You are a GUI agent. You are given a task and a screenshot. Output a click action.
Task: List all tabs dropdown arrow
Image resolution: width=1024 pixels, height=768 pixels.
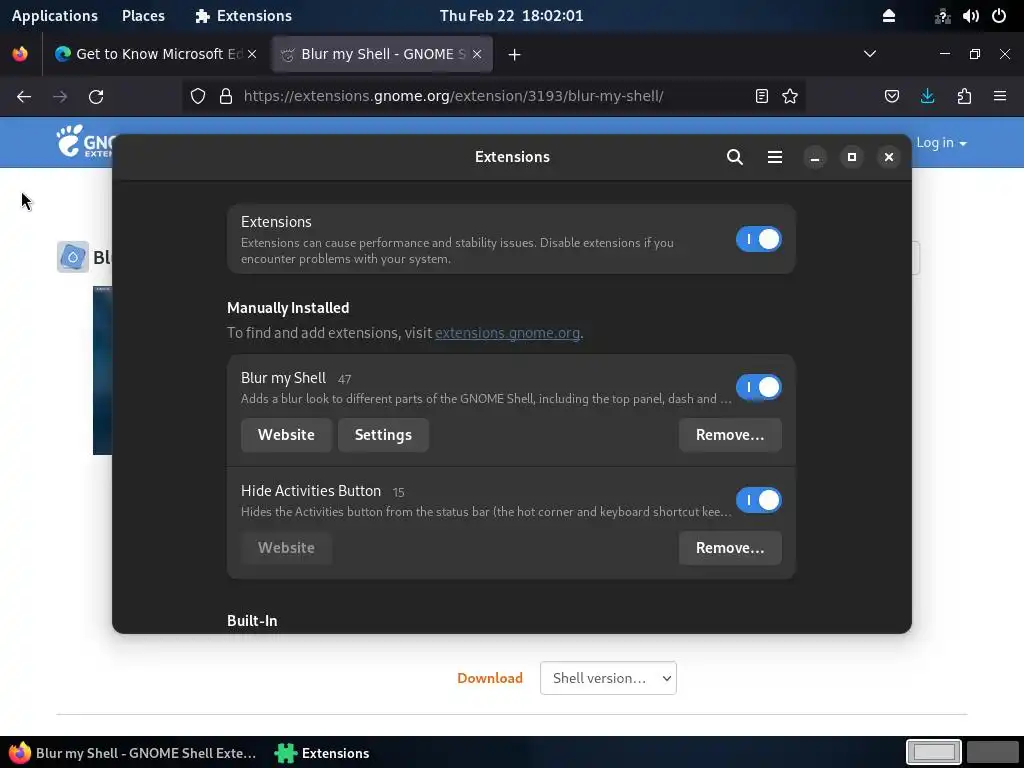pos(870,54)
